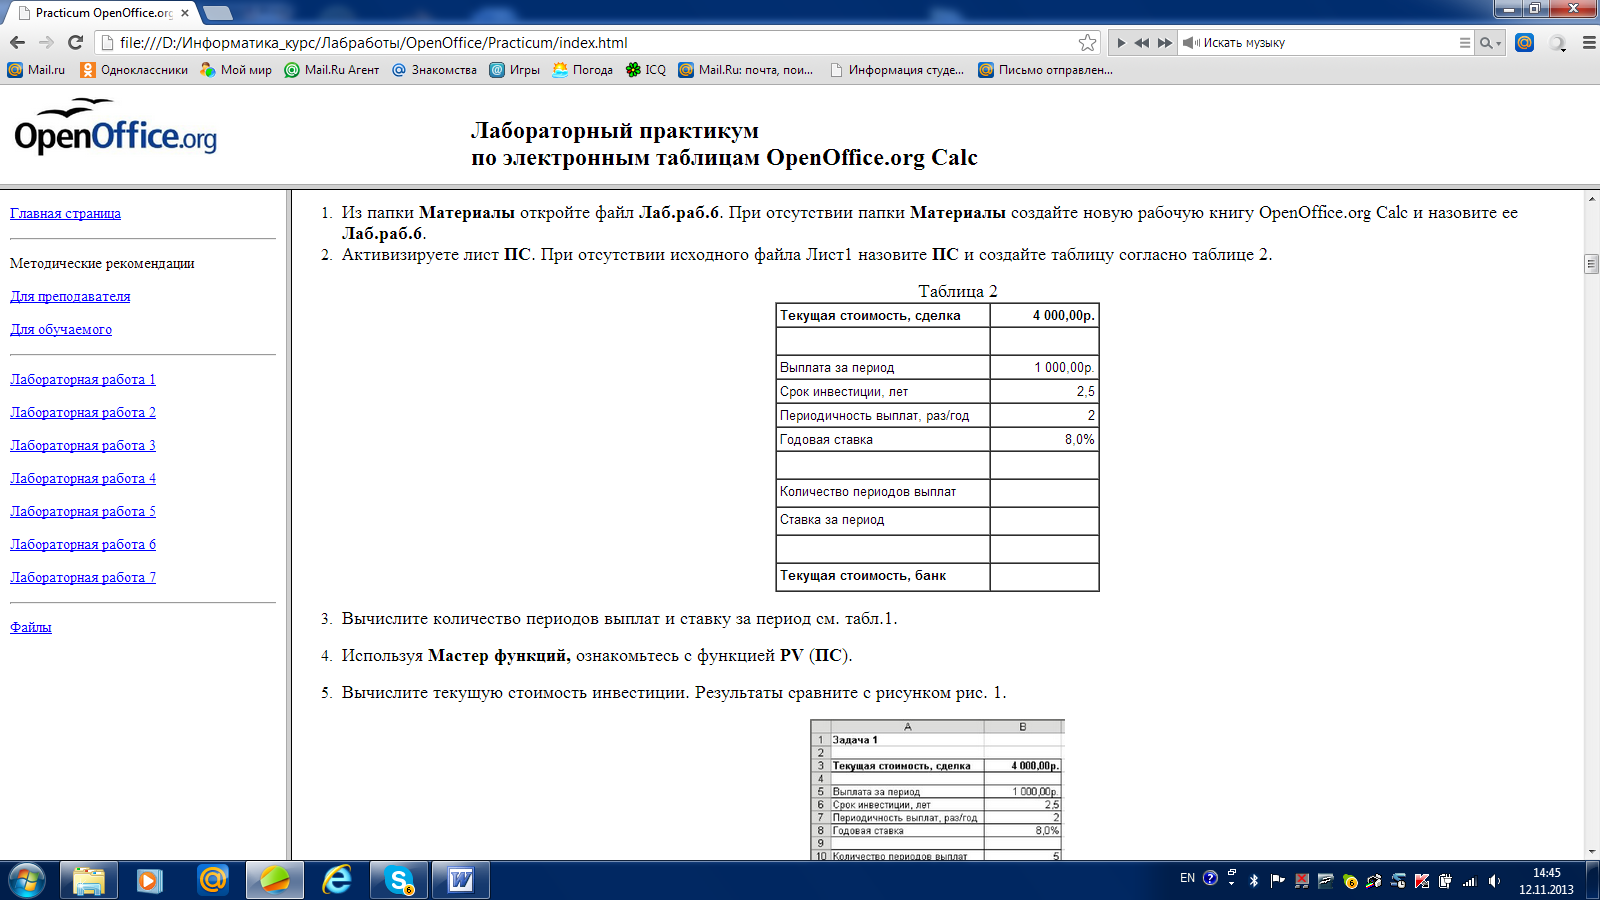Click the power plug battery tray icon
Screen dimensions: 1600x900
[x=1445, y=880]
